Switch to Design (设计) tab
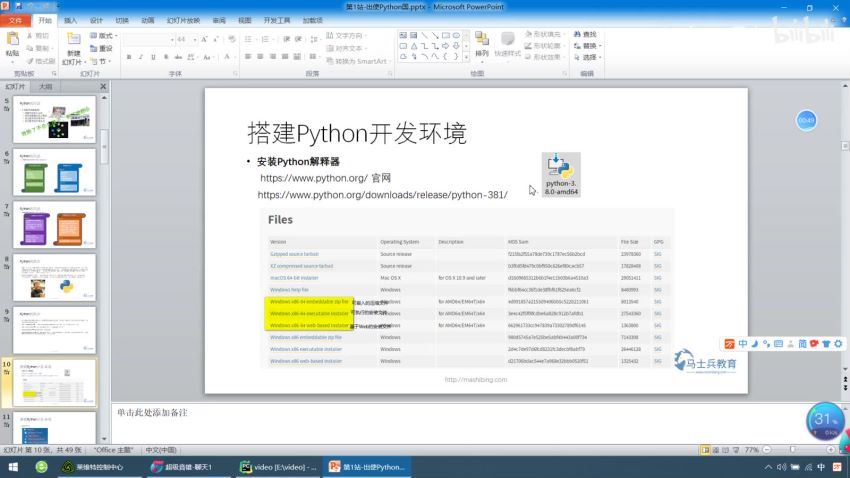The height and width of the screenshot is (478, 850). coord(96,21)
